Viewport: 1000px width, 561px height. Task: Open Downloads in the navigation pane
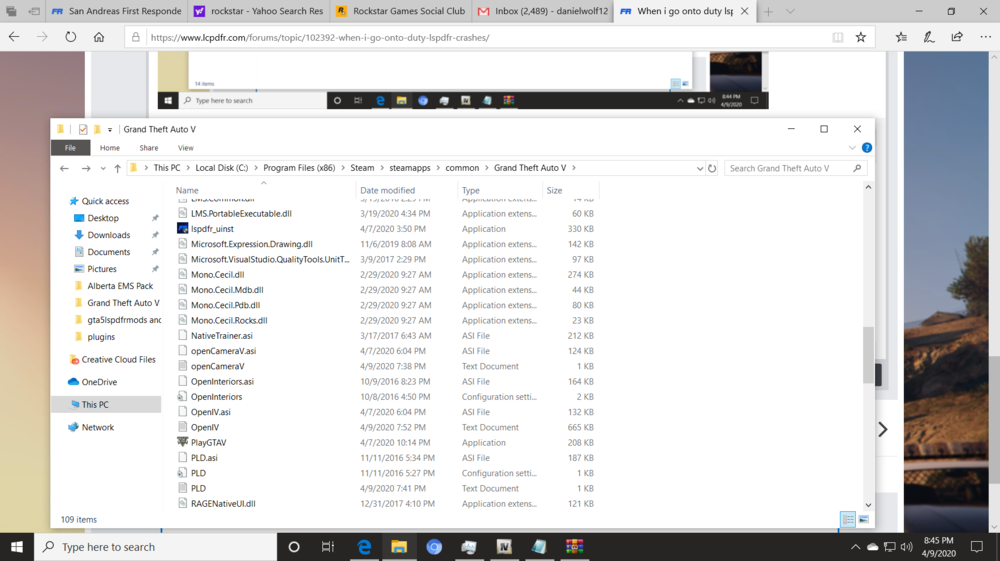point(108,235)
